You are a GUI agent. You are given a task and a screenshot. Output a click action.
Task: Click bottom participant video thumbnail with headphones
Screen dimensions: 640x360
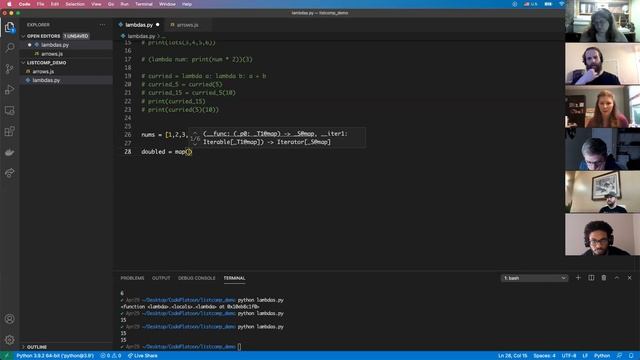pos(602,235)
